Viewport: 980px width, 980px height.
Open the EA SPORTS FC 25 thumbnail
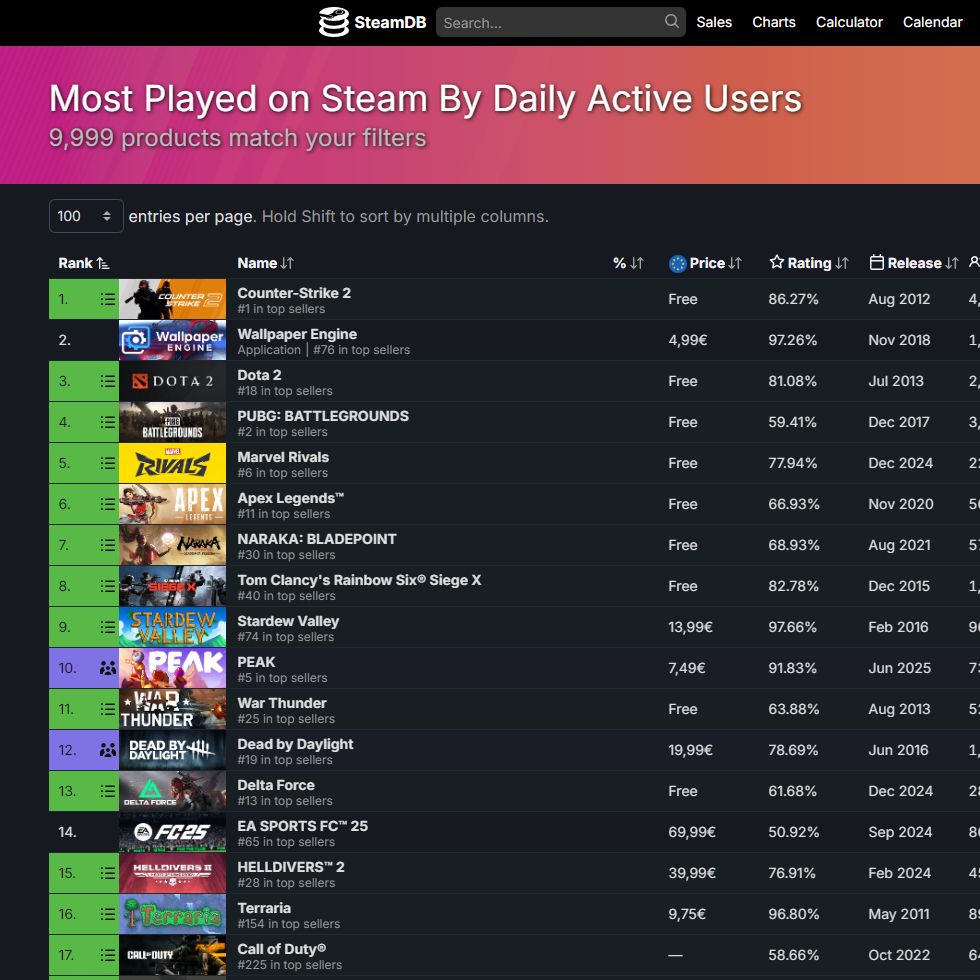pyautogui.click(x=172, y=832)
